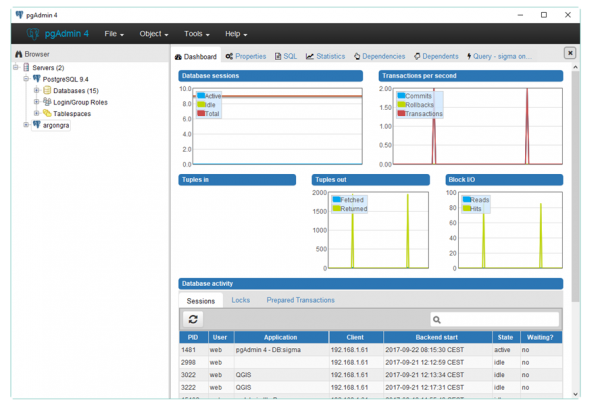Expand the argongra server node
The width and height of the screenshot is (600, 406).
[25, 125]
